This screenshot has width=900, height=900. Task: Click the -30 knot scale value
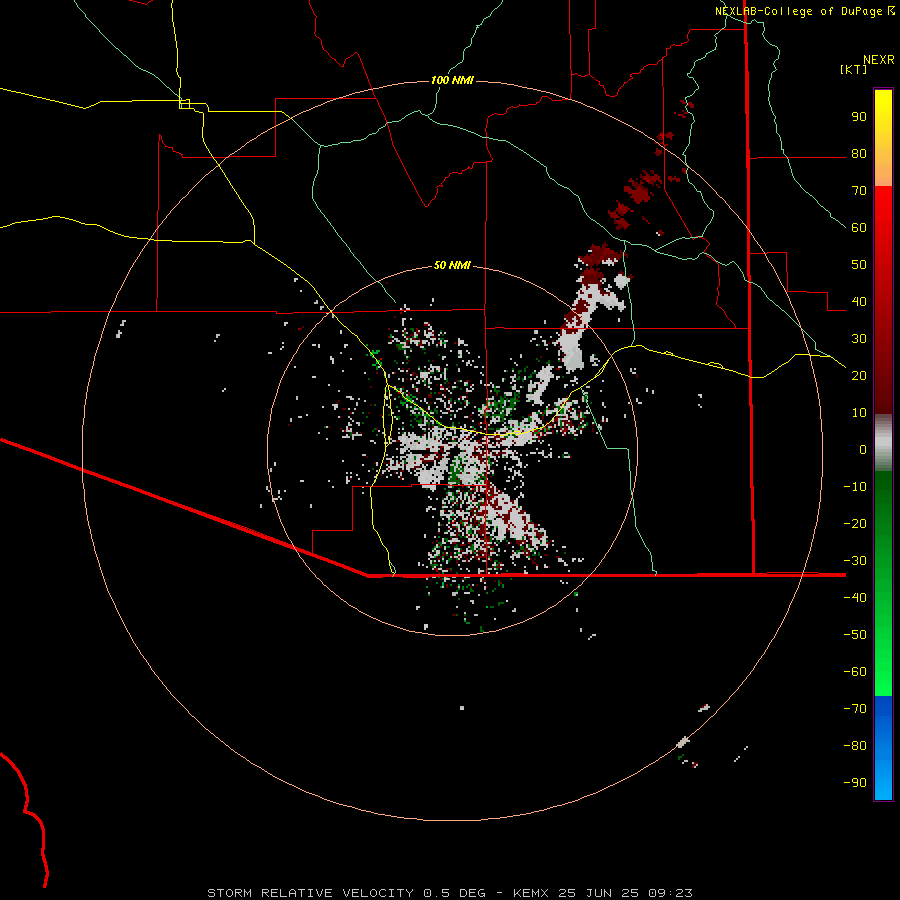tap(855, 561)
